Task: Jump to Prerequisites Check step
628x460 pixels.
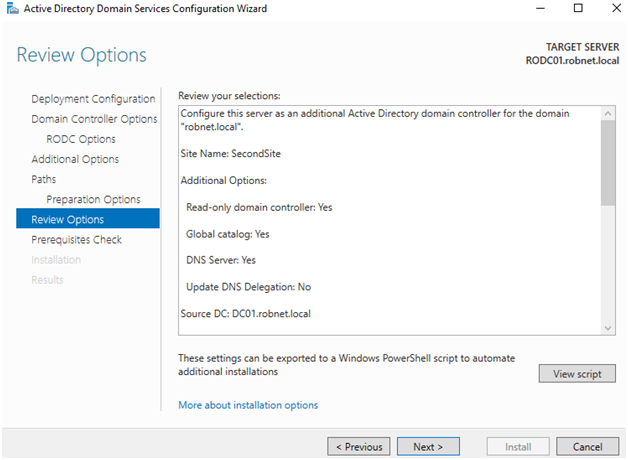Action: click(76, 239)
